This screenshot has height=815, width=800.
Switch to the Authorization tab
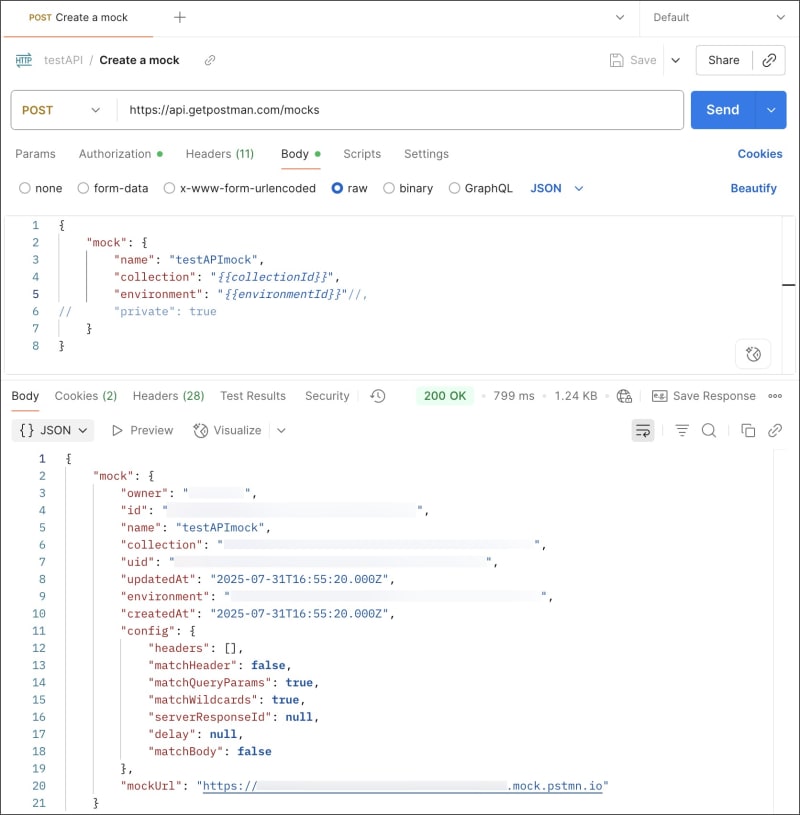pyautogui.click(x=121, y=154)
